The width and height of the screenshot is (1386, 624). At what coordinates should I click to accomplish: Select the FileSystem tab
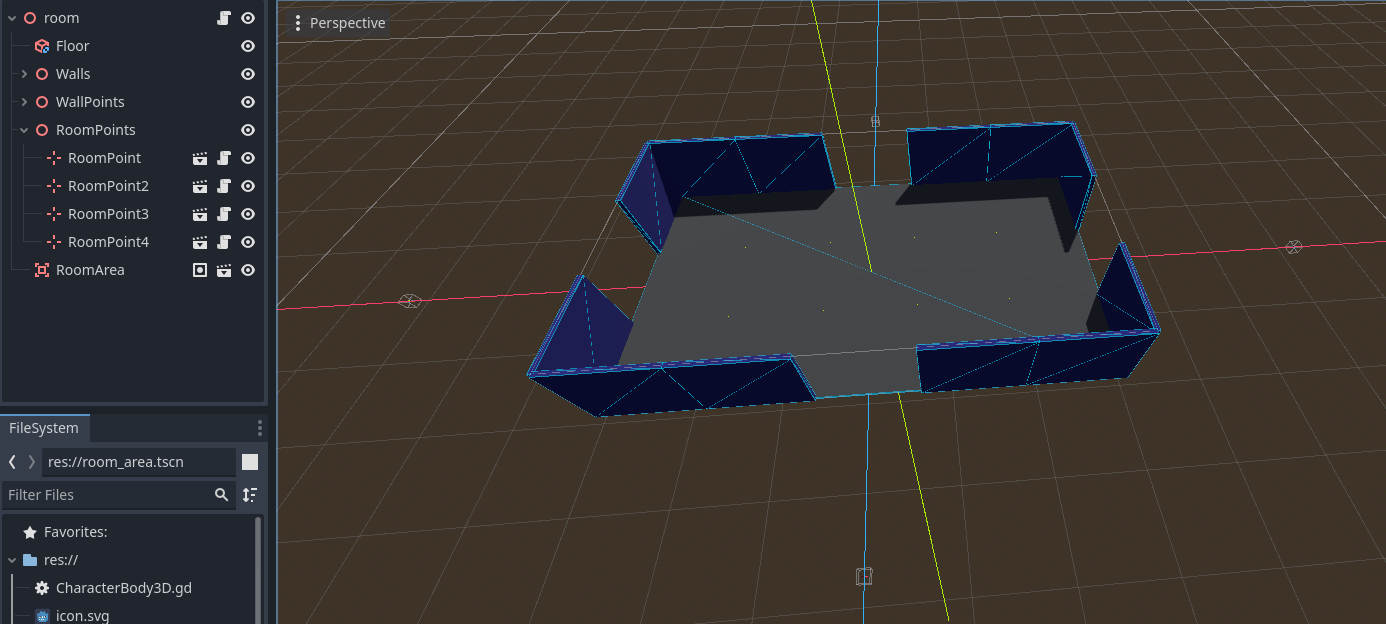[44, 428]
